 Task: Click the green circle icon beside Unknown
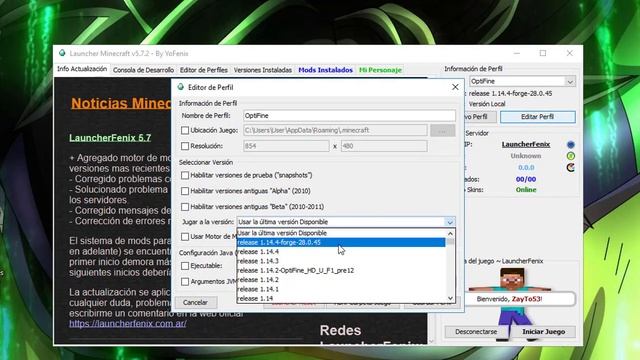coord(571,156)
